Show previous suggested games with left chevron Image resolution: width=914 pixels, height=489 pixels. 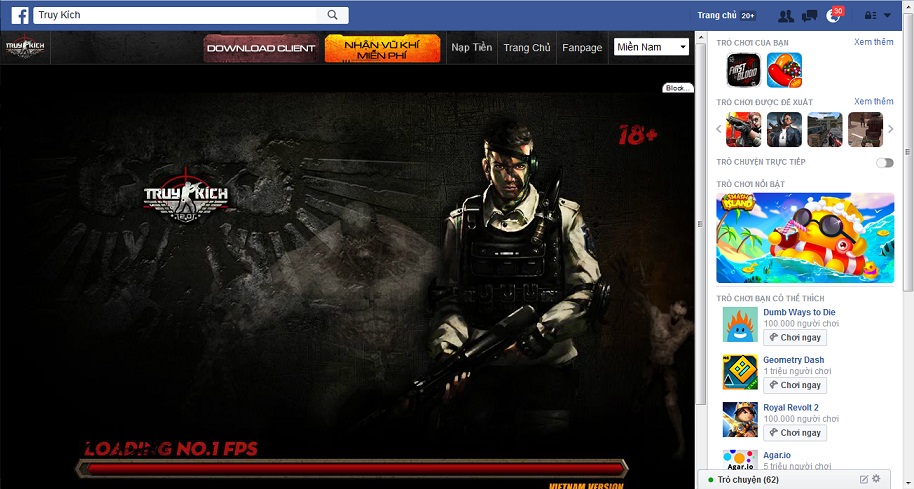pos(719,129)
